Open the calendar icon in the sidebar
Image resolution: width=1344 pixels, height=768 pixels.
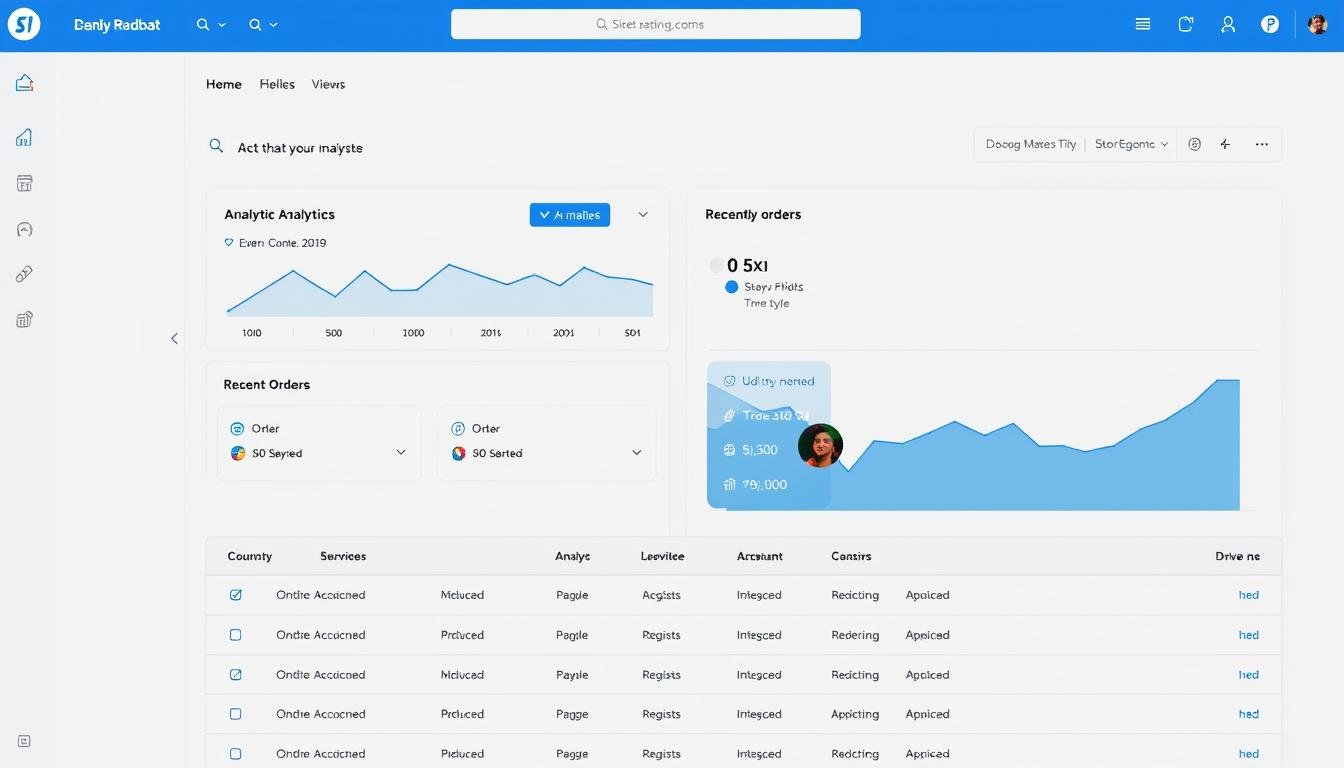tap(24, 183)
